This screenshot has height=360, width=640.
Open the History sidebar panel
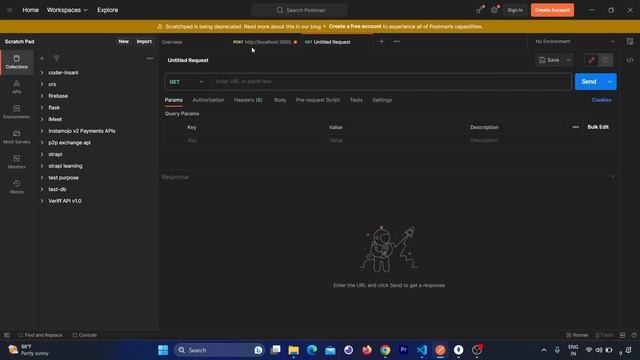click(17, 187)
